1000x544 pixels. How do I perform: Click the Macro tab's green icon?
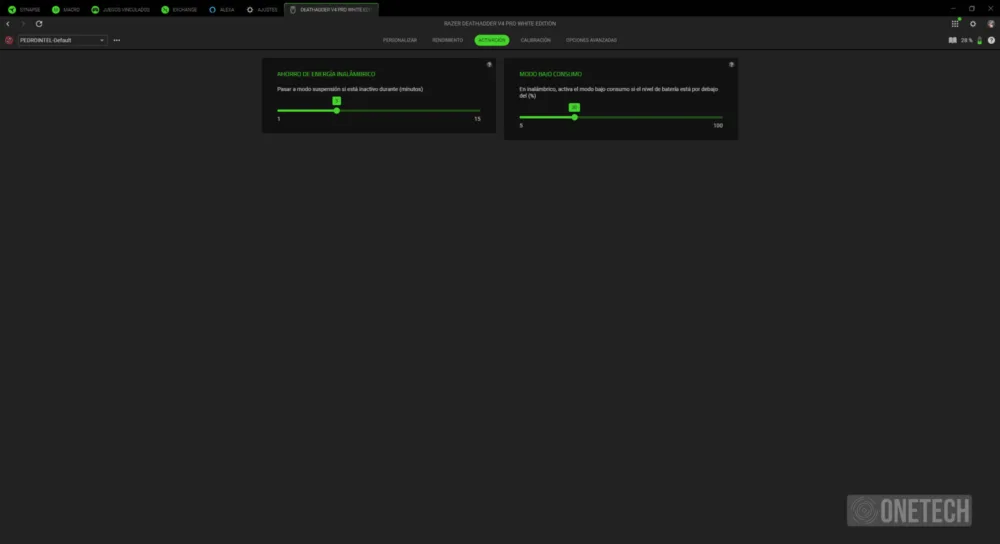[x=55, y=10]
